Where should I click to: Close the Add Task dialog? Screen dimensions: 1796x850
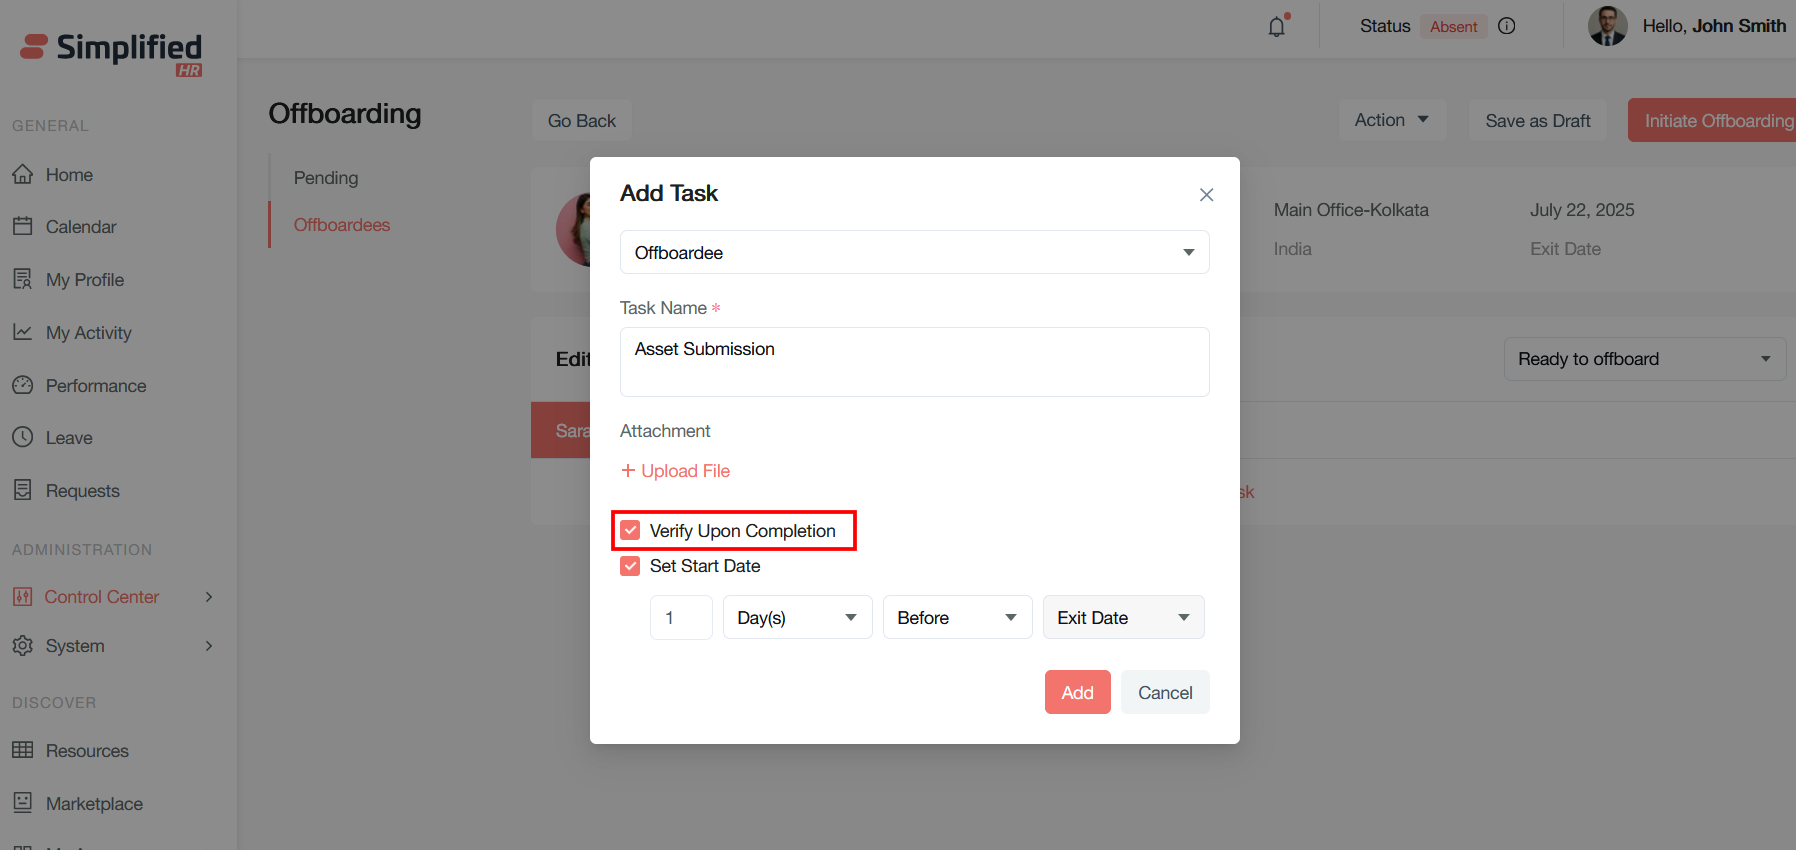pyautogui.click(x=1206, y=195)
